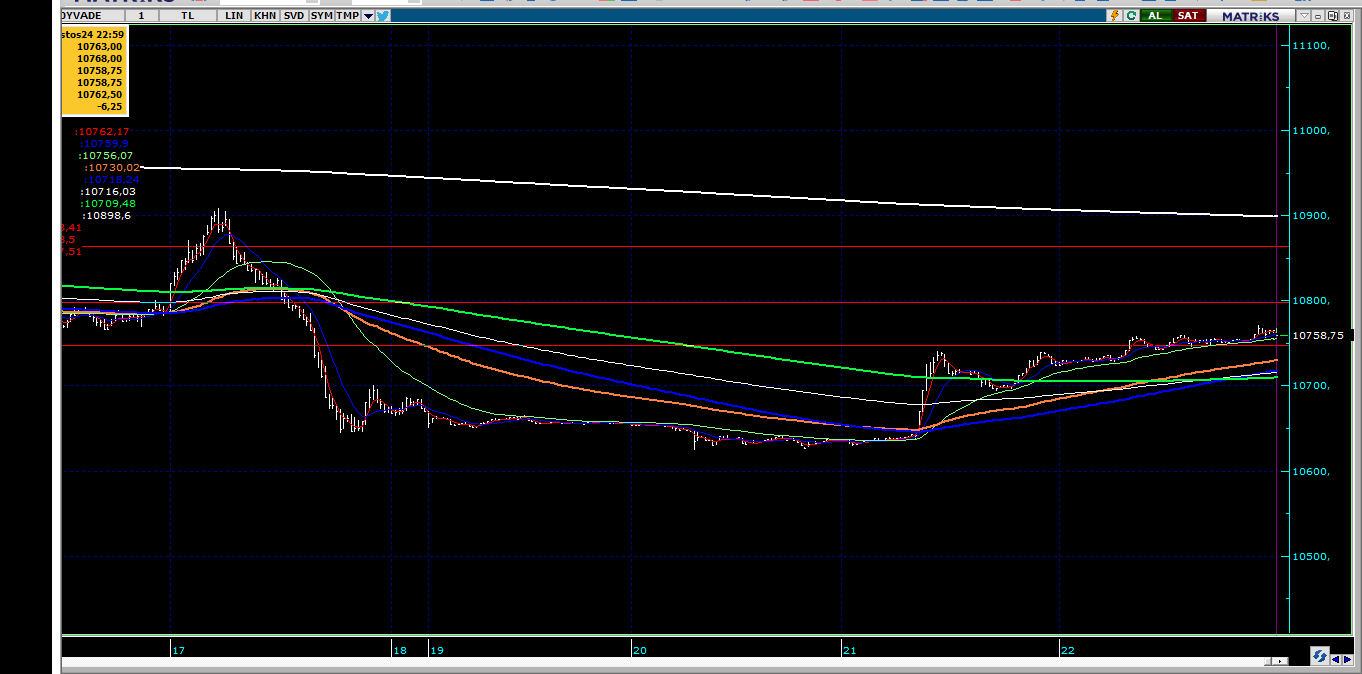Click date label 21 on time axis
Screen dimensions: 1362x674
[850, 650]
